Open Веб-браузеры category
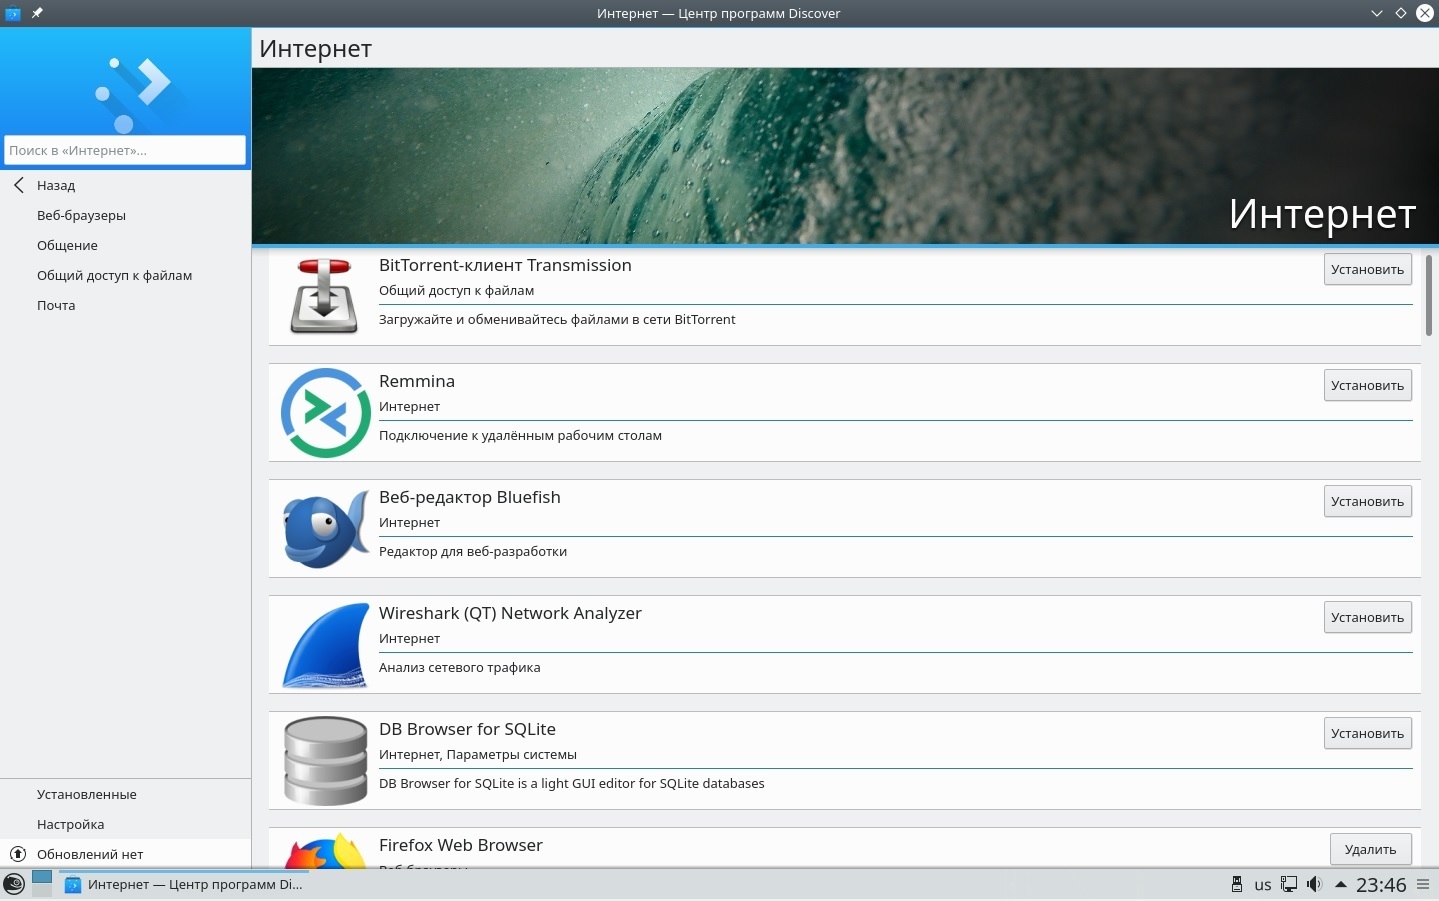Image resolution: width=1439 pixels, height=901 pixels. click(x=126, y=215)
